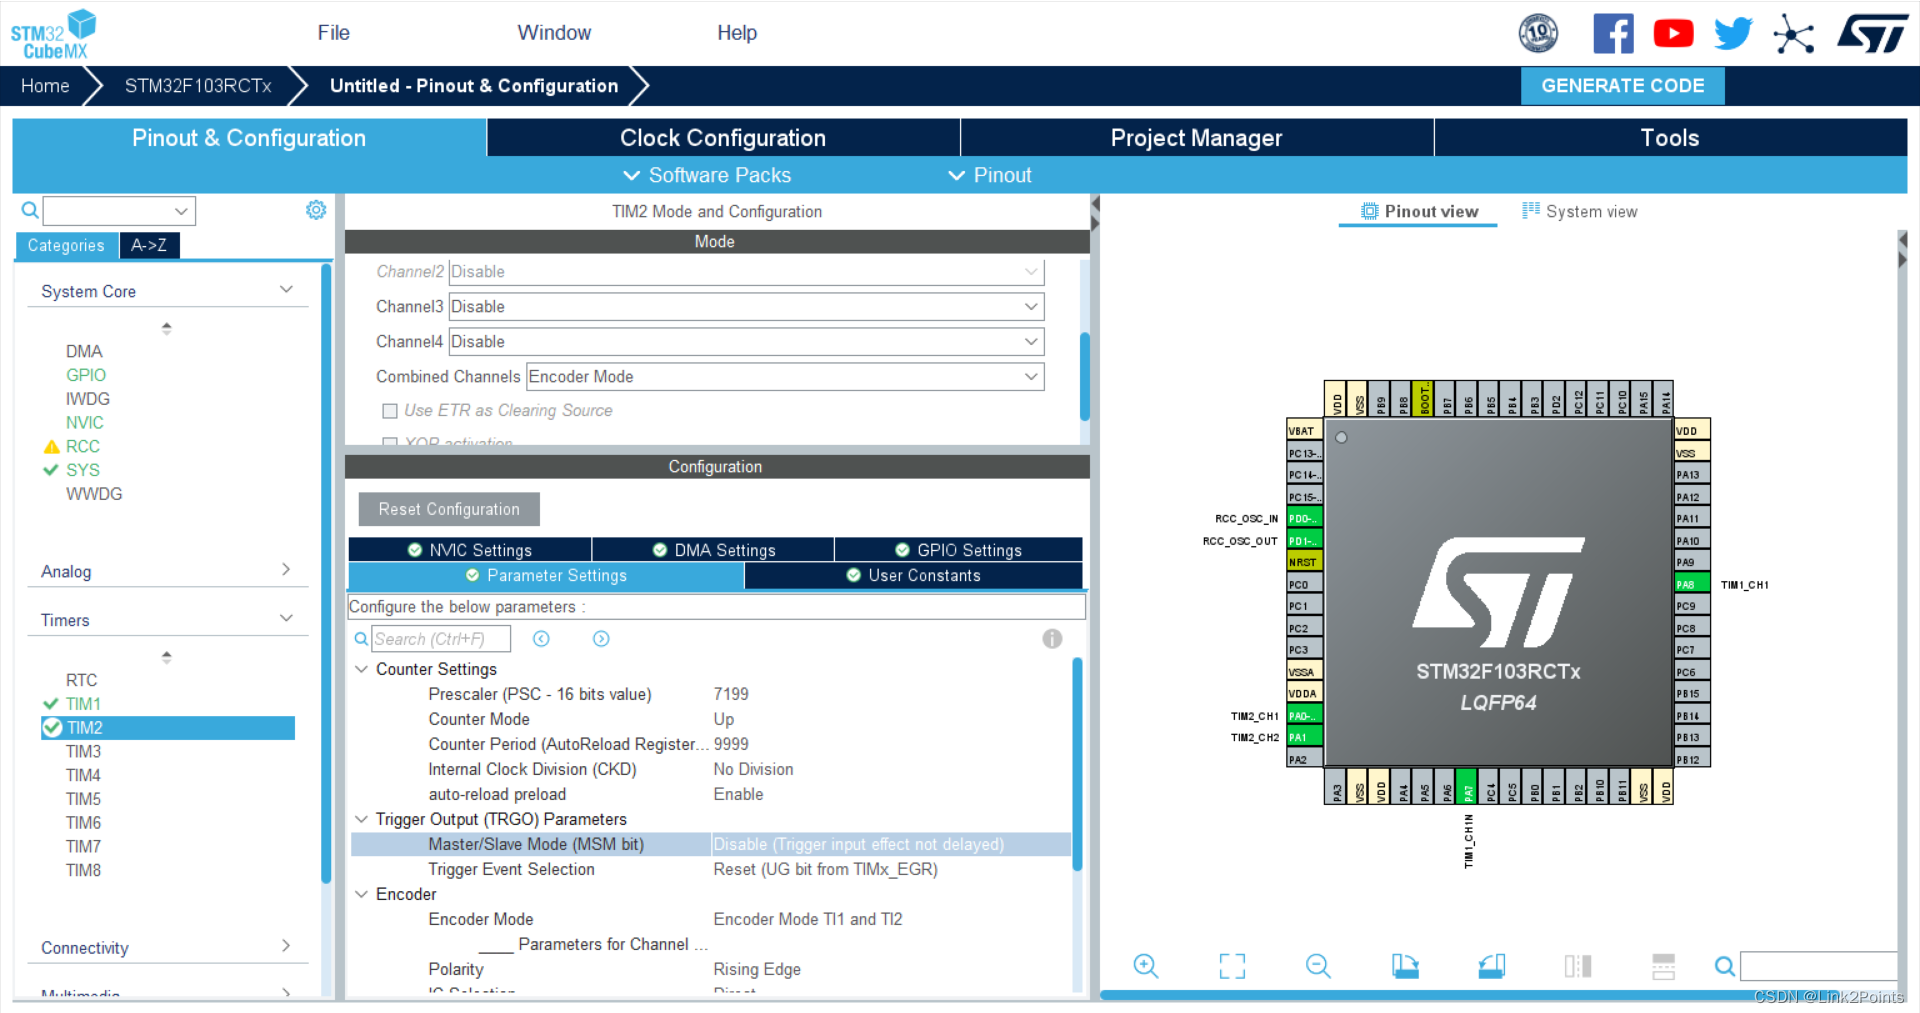This screenshot has height=1013, width=1920.
Task: Collapse the Trigger Output (TRGO) Parameters group
Action: (361, 819)
